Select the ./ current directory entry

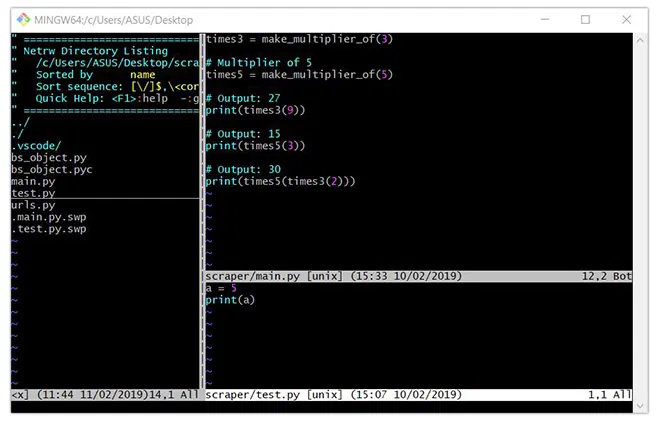click(x=17, y=134)
